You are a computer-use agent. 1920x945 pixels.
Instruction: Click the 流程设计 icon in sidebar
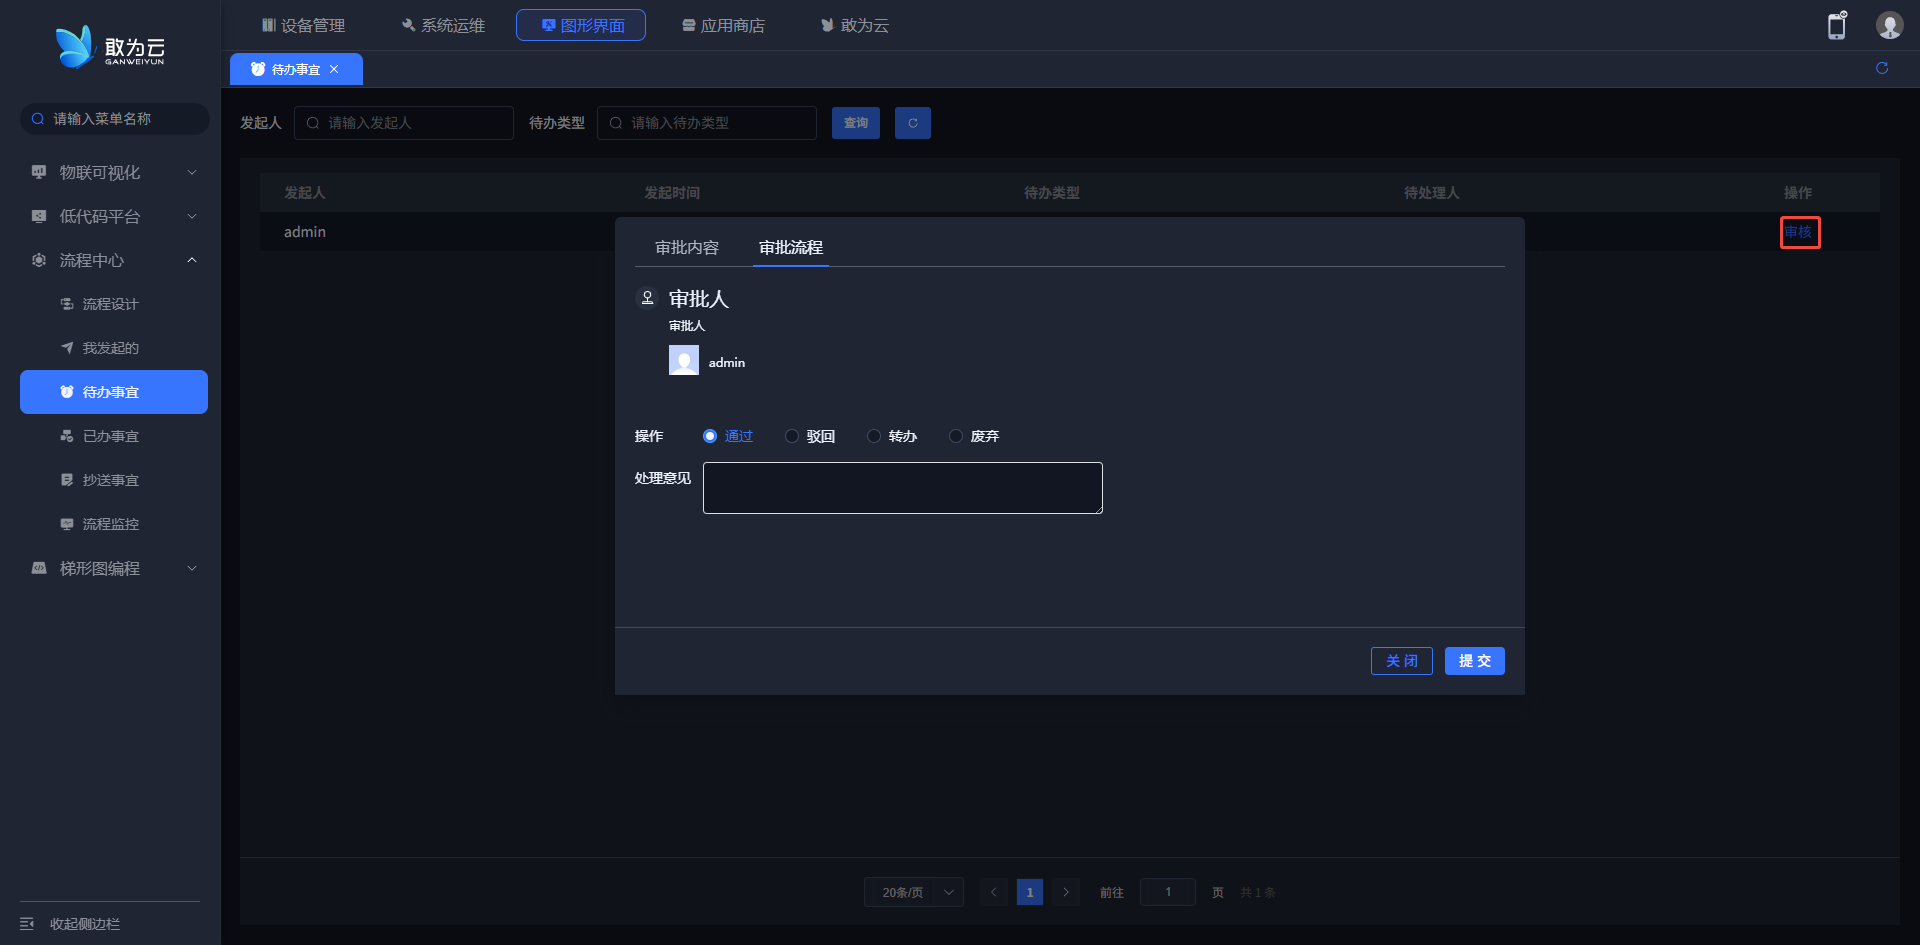(x=67, y=304)
